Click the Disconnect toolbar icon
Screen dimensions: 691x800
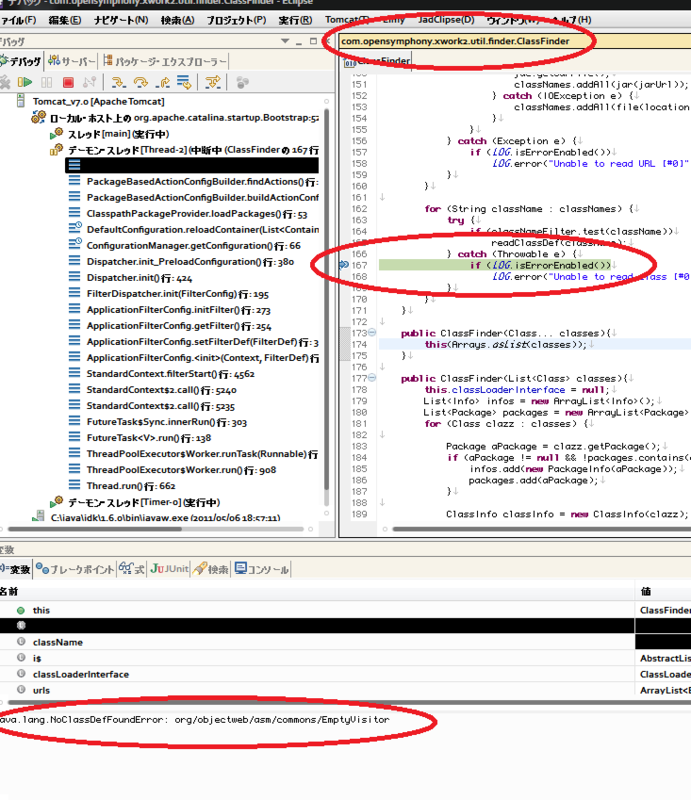89,82
